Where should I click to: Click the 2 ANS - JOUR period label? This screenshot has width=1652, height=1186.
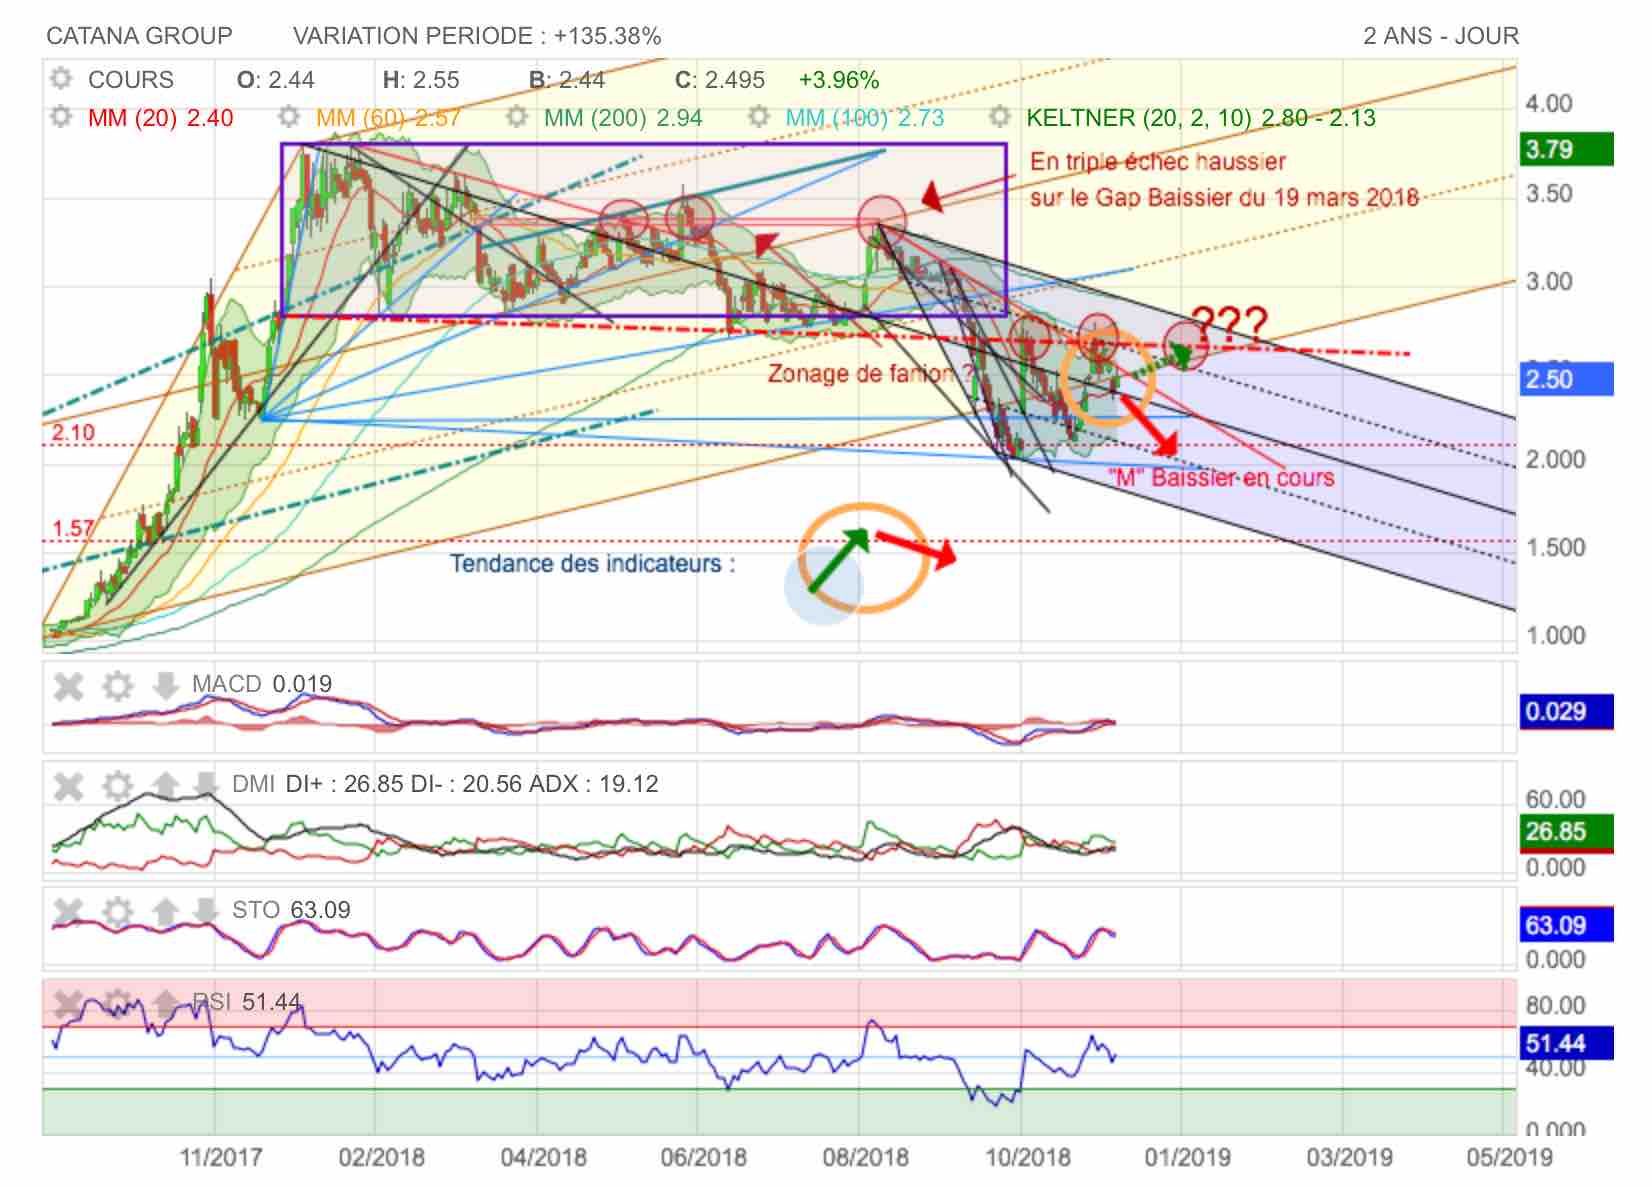tap(1441, 36)
